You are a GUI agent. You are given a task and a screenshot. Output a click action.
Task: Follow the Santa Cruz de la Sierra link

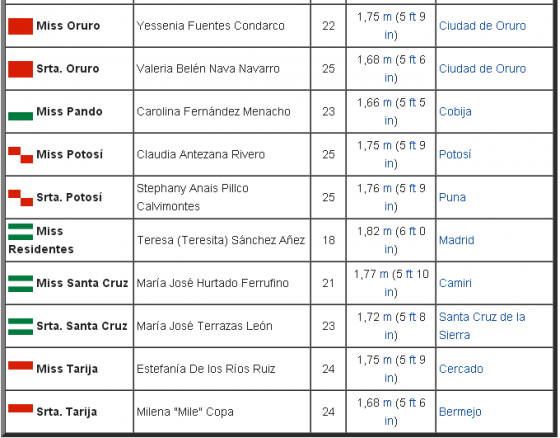tap(482, 326)
